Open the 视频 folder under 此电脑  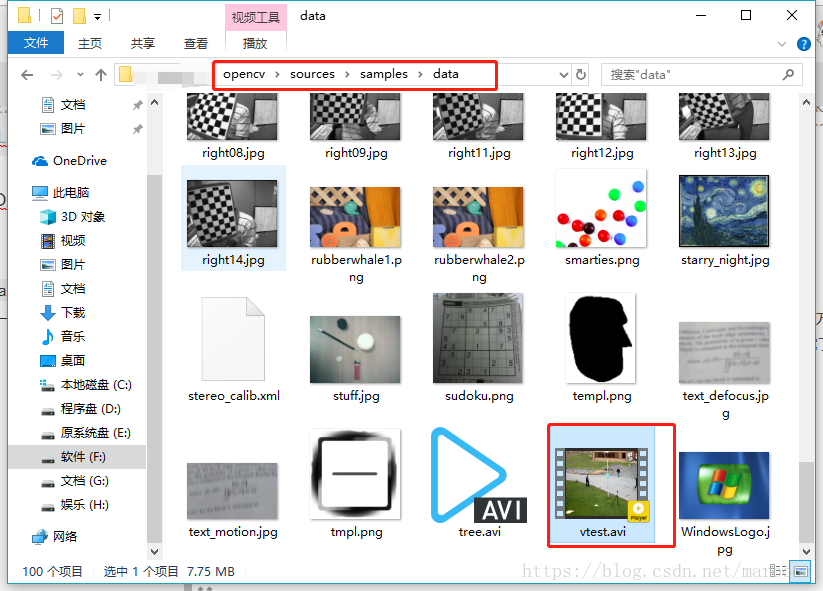point(73,241)
